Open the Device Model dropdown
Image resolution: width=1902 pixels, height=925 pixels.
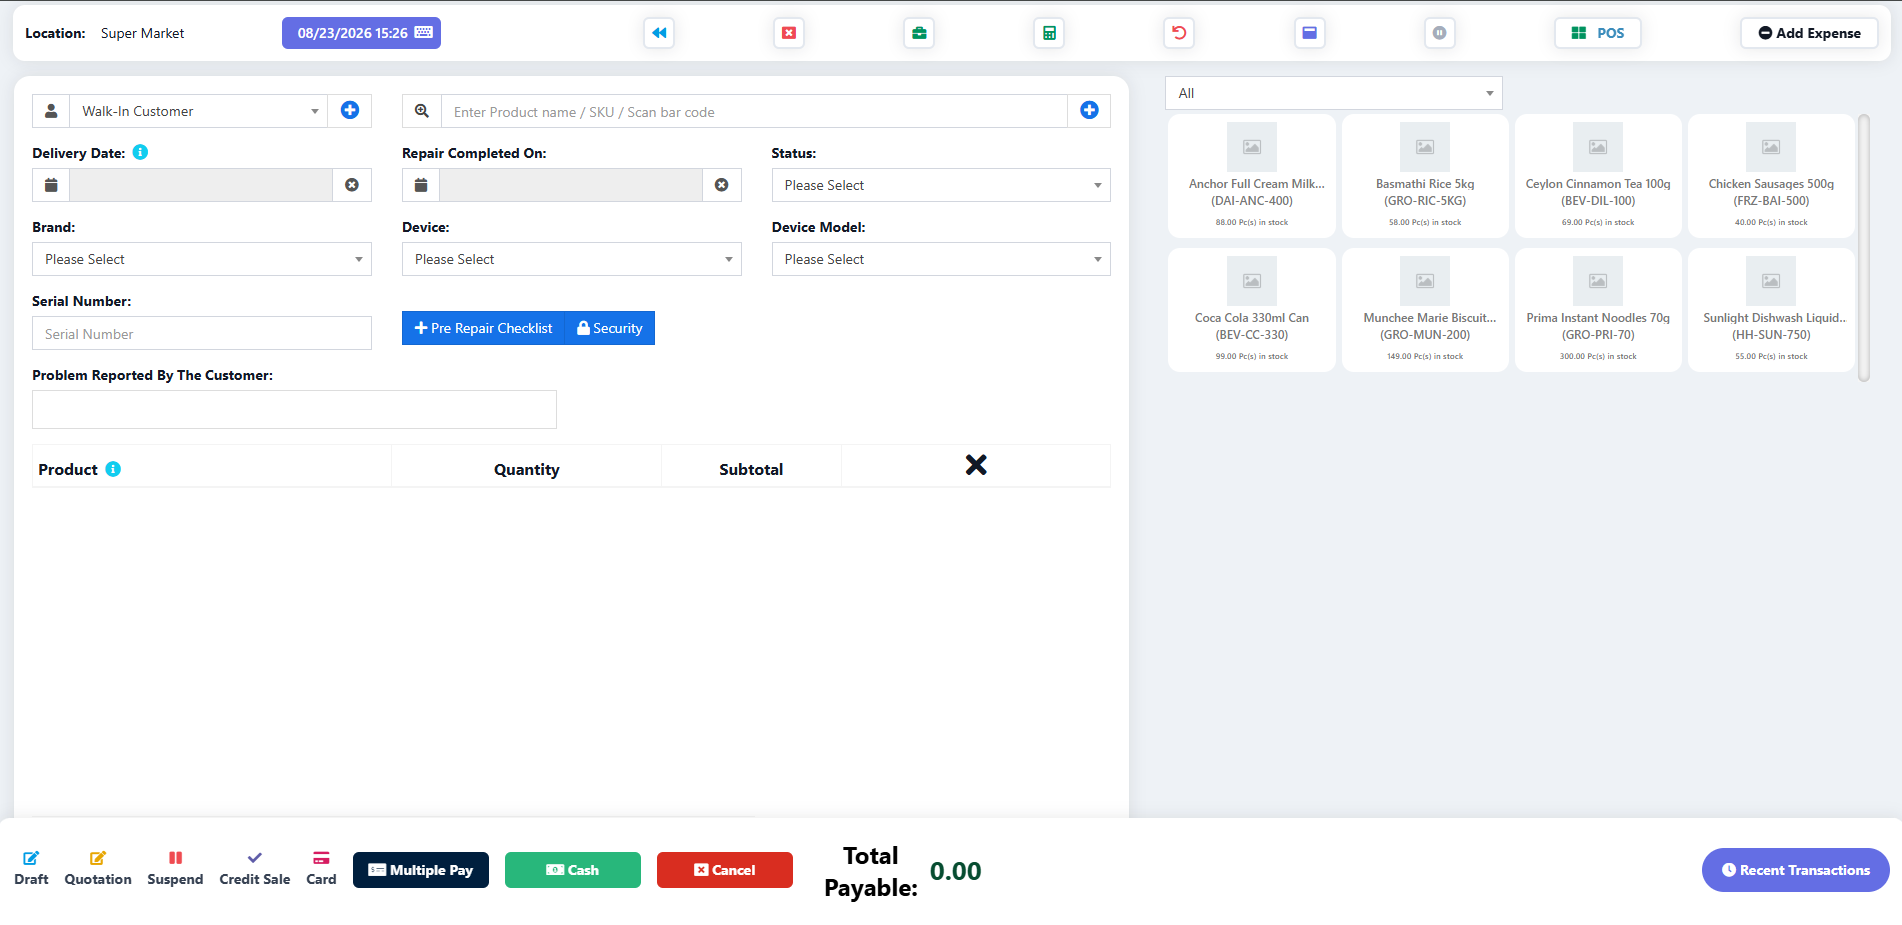pyautogui.click(x=941, y=259)
